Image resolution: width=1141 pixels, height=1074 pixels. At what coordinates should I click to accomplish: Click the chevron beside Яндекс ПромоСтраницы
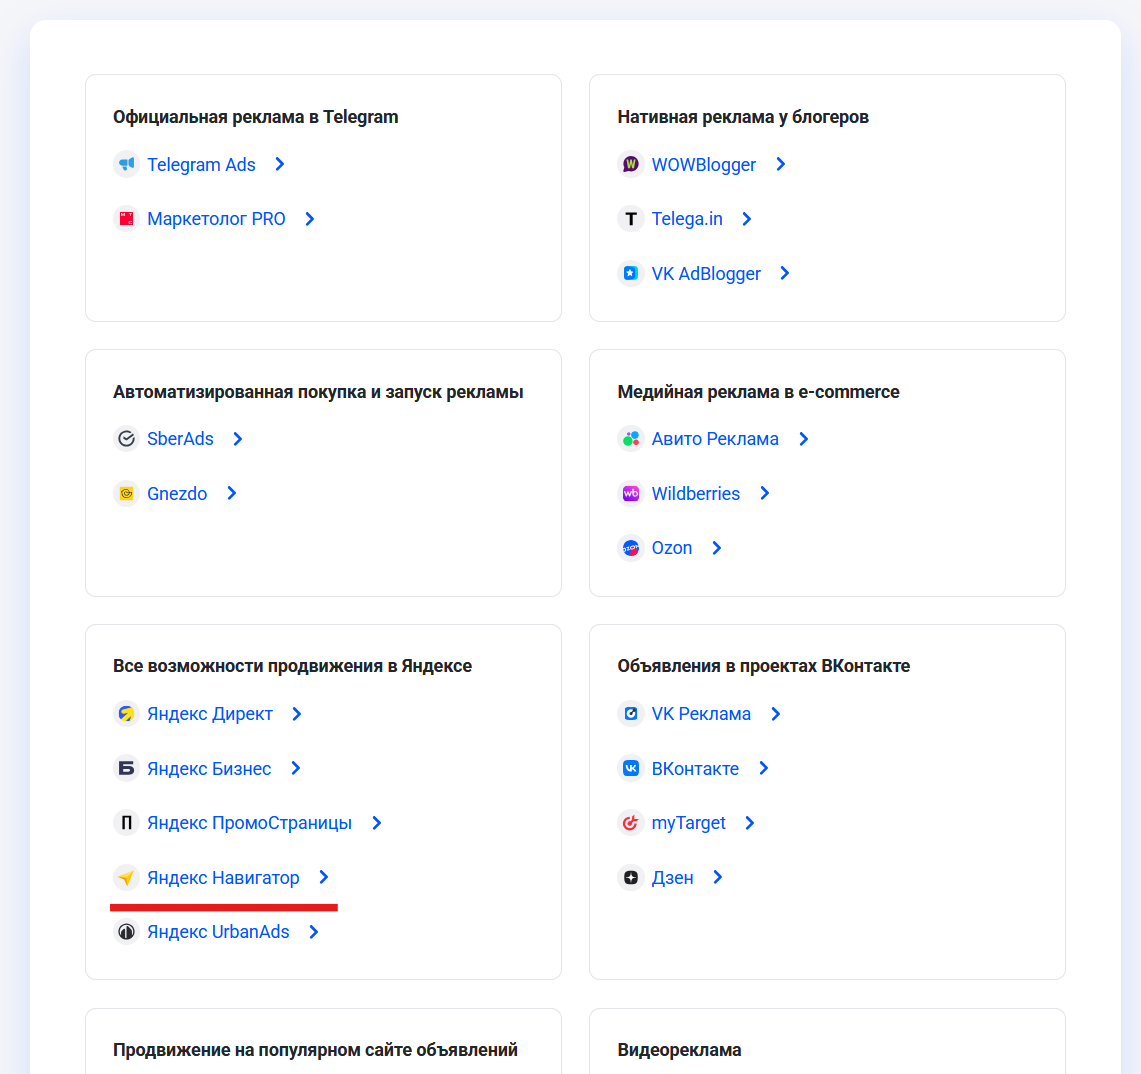tap(377, 823)
